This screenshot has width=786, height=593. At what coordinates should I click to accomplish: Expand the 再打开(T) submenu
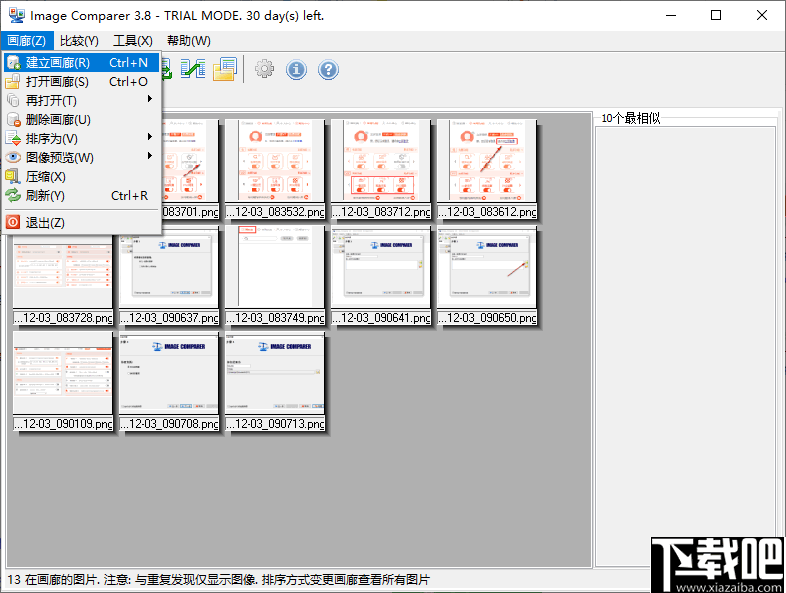[81, 101]
